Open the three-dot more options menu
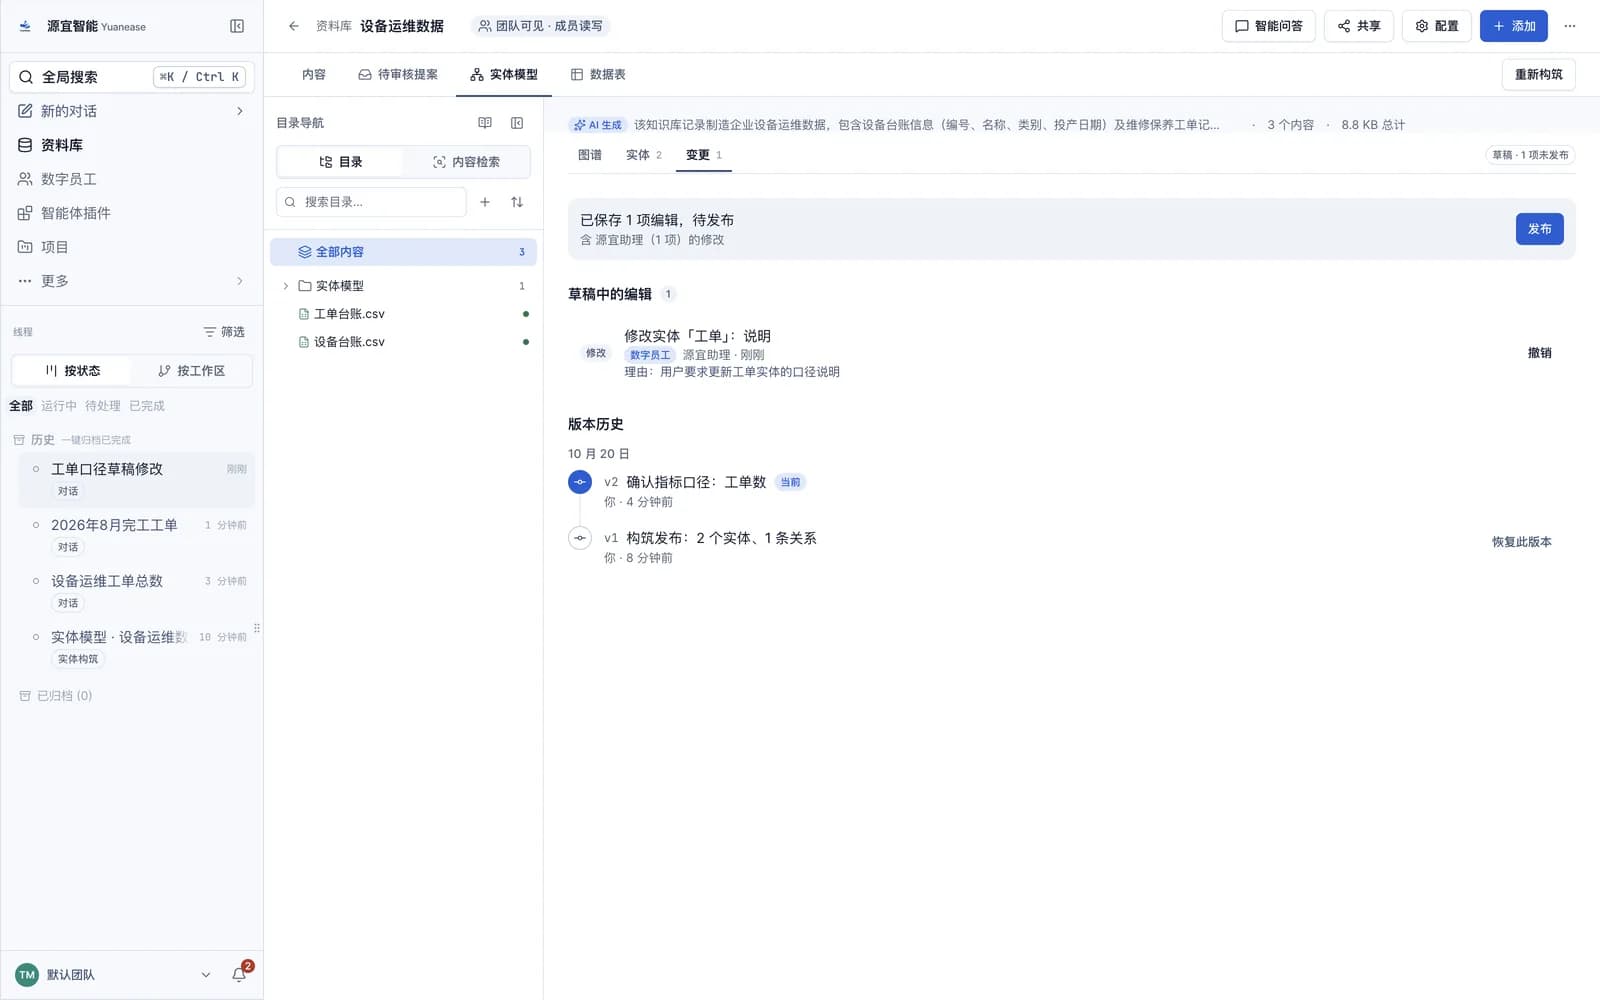The width and height of the screenshot is (1600, 1000). coord(1570,26)
